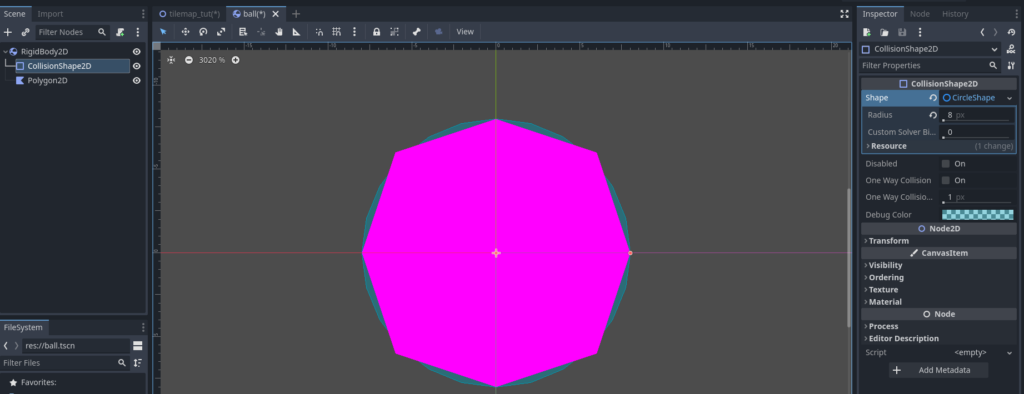Activate the Rotate Mode tool
Screen dimensions: 1024x394
tap(203, 31)
